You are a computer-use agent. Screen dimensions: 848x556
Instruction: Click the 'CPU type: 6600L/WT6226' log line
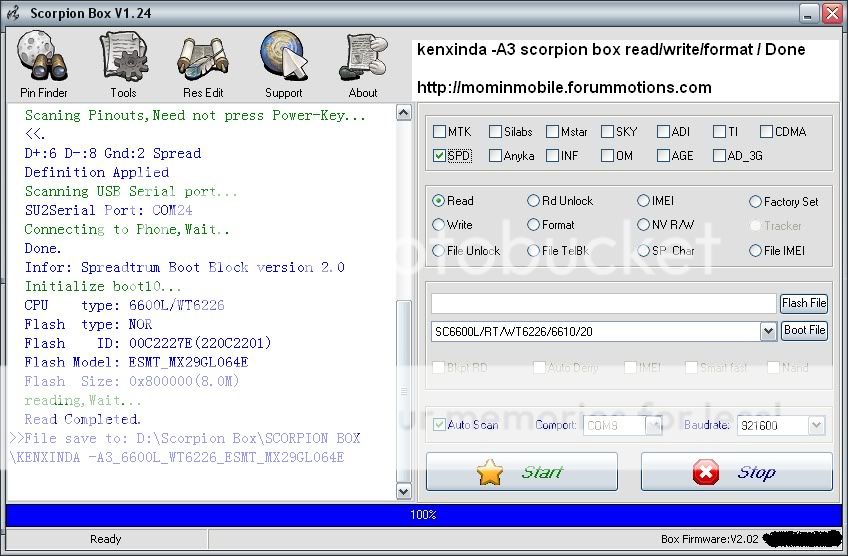124,306
